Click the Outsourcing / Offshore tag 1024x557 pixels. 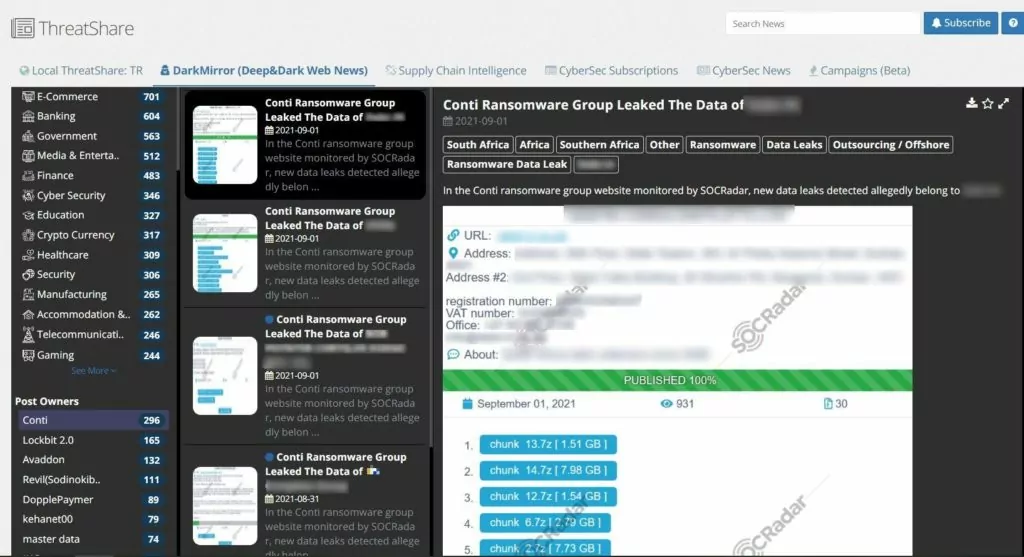(x=891, y=145)
